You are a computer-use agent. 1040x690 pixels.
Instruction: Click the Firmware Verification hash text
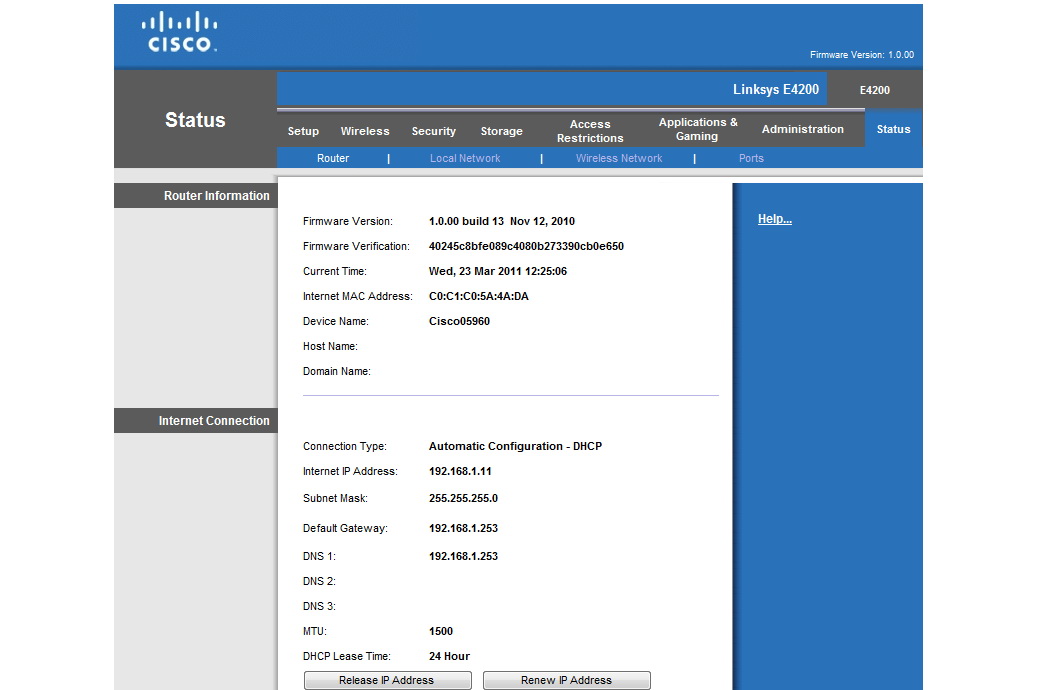pos(526,246)
